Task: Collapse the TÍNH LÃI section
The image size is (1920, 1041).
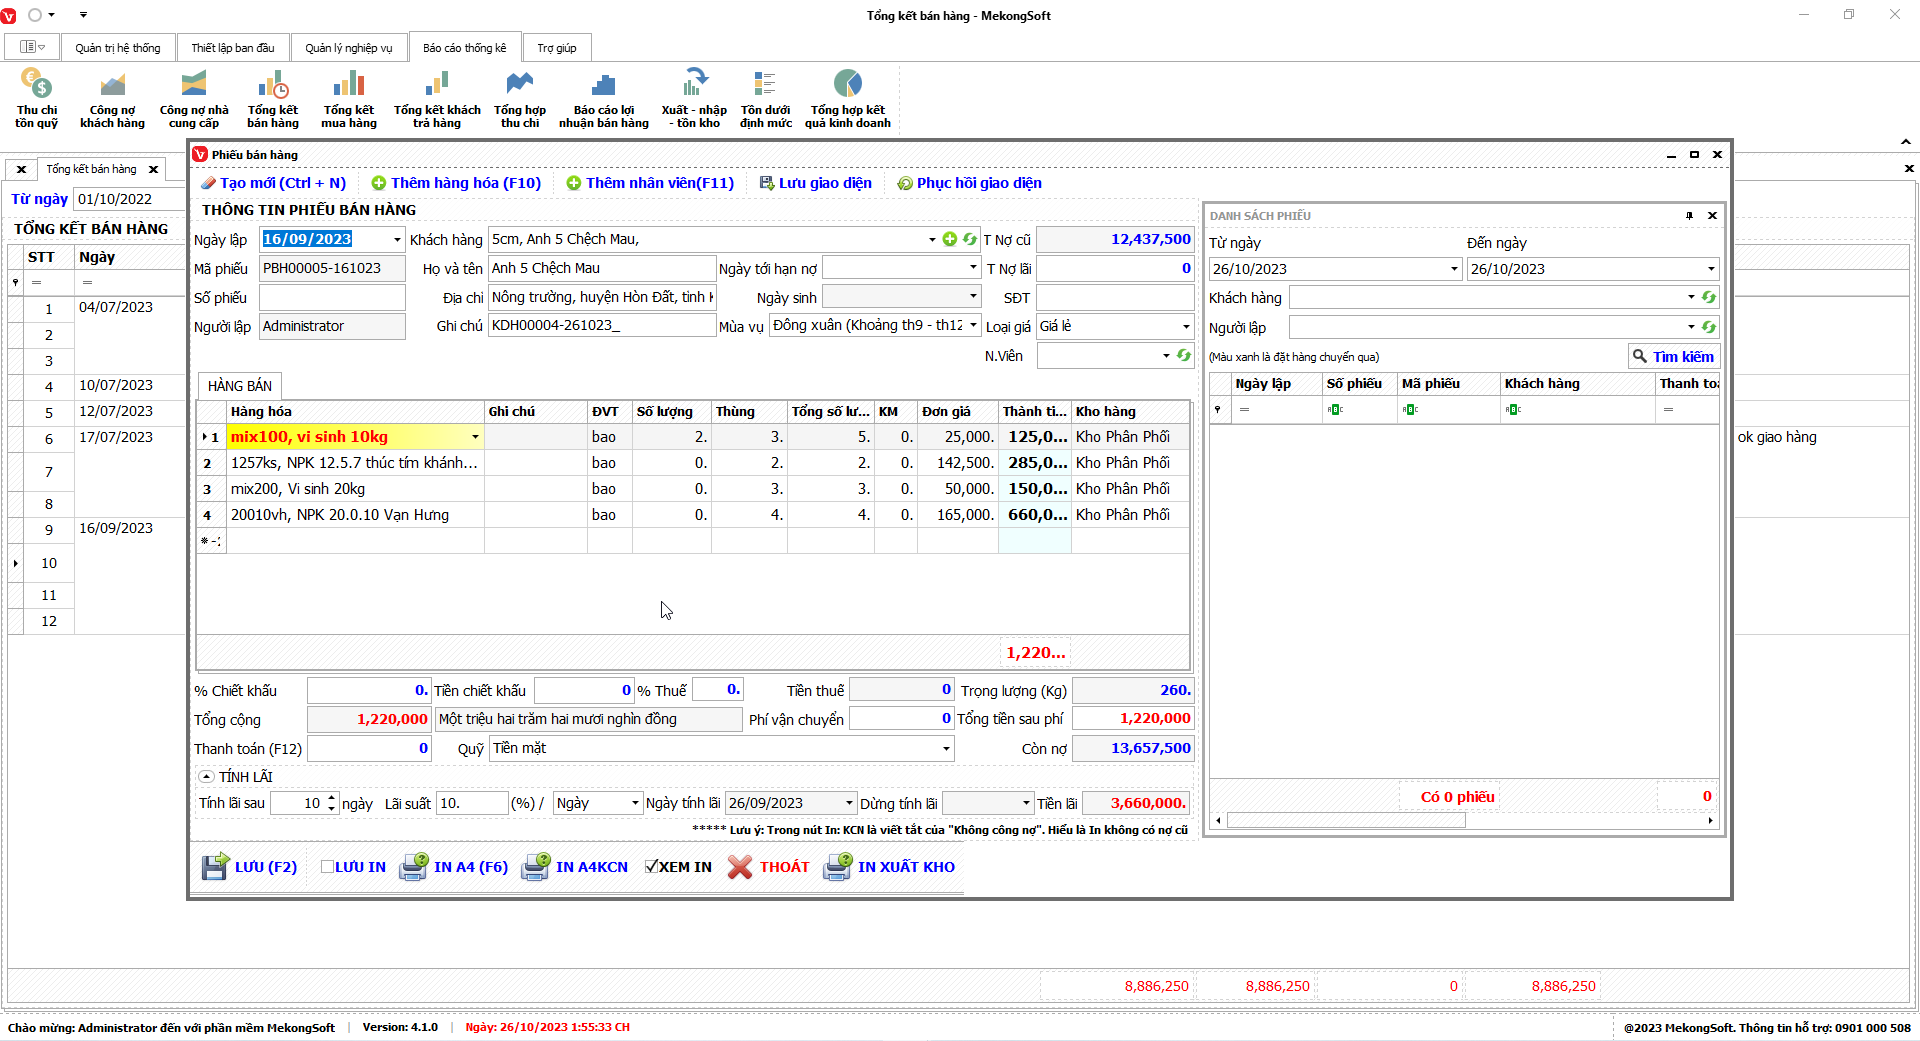Action: pos(206,777)
